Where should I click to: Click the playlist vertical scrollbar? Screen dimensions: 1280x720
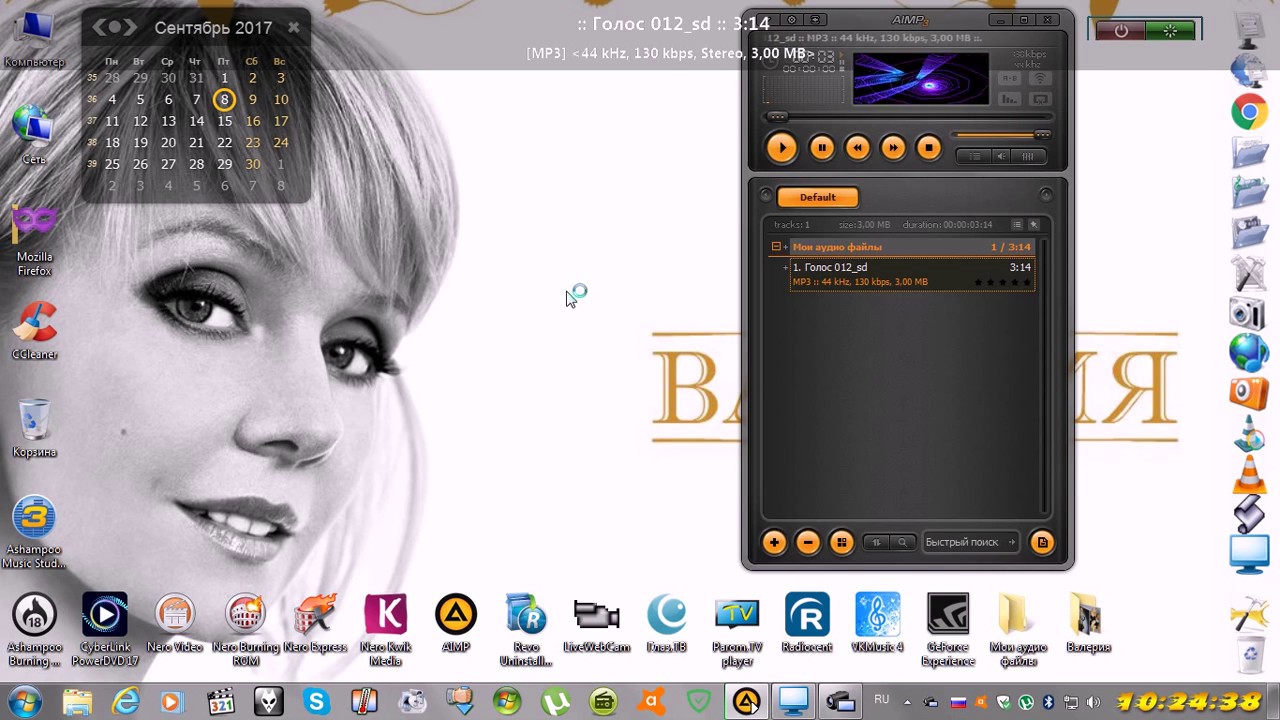tap(1042, 375)
